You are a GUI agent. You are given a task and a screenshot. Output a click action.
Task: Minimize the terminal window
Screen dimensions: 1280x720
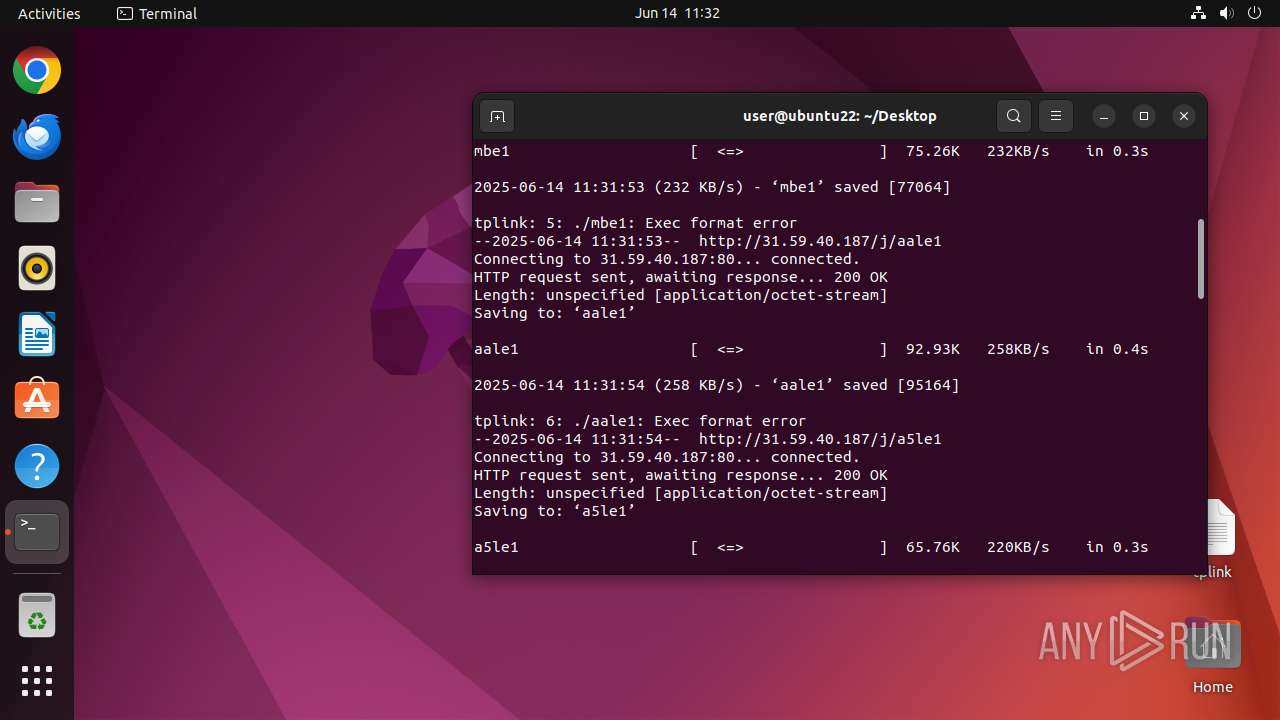click(1104, 116)
